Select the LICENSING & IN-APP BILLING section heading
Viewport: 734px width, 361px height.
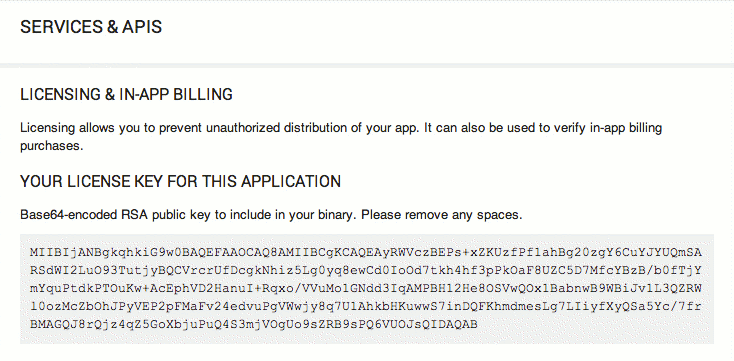click(x=126, y=95)
